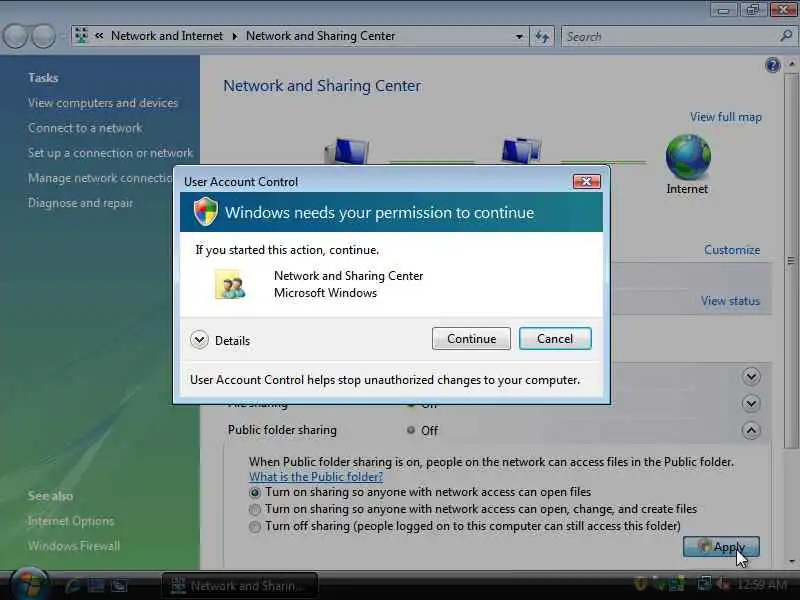Cancel the User Account Control prompt
800x600 pixels.
click(x=555, y=339)
